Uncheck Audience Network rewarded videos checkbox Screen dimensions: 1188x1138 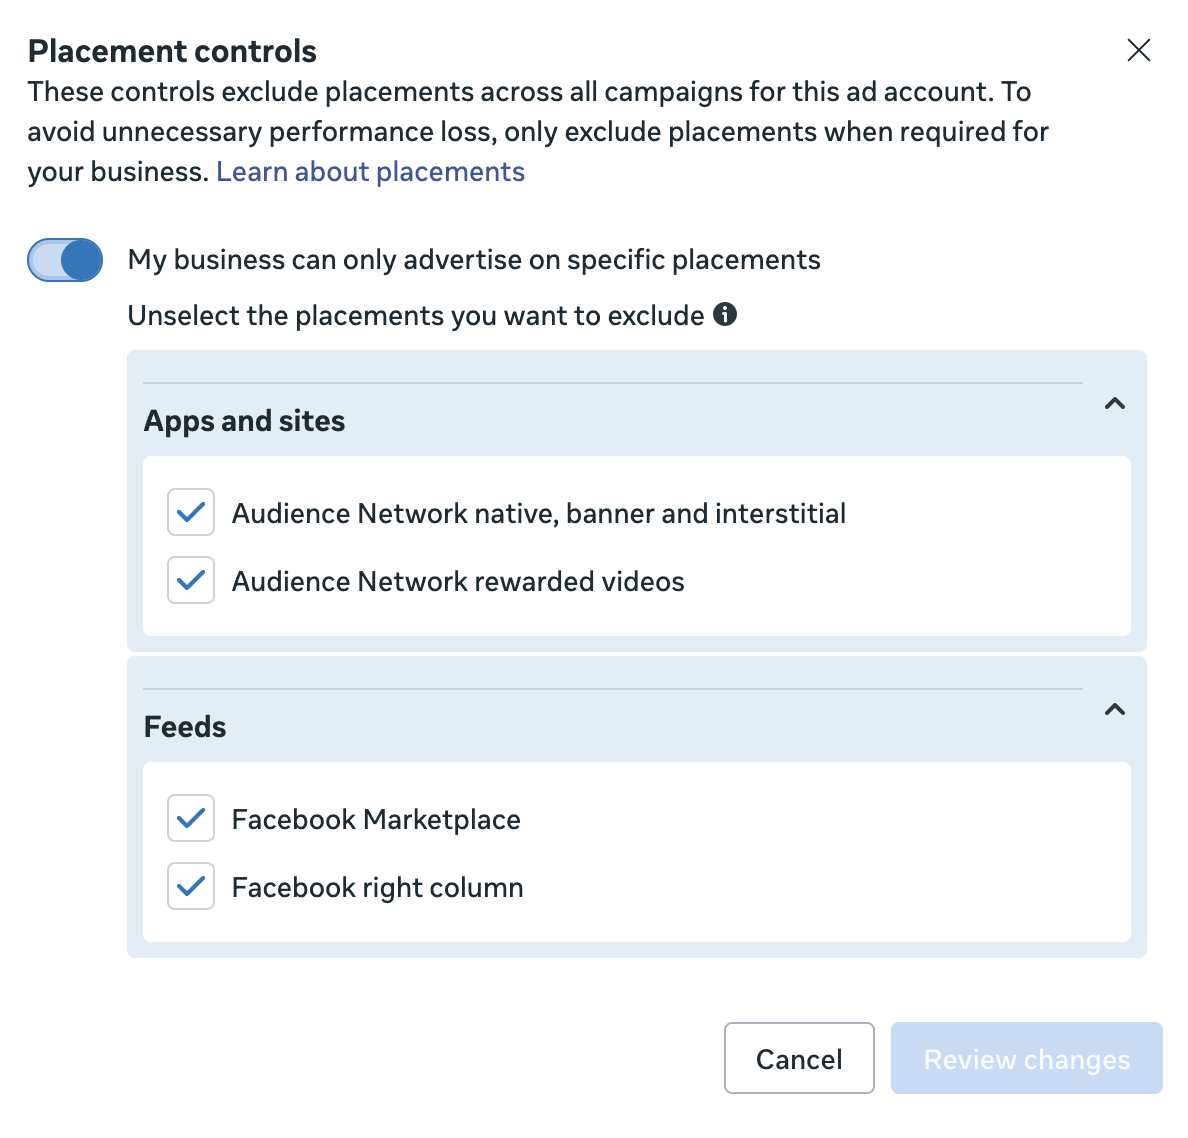coord(191,581)
